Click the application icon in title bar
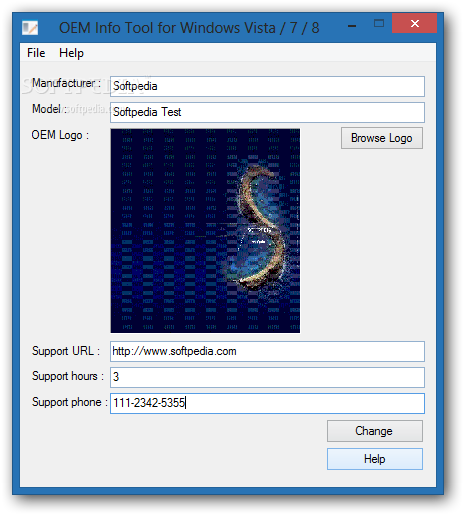This screenshot has width=464, height=515. tap(30, 28)
